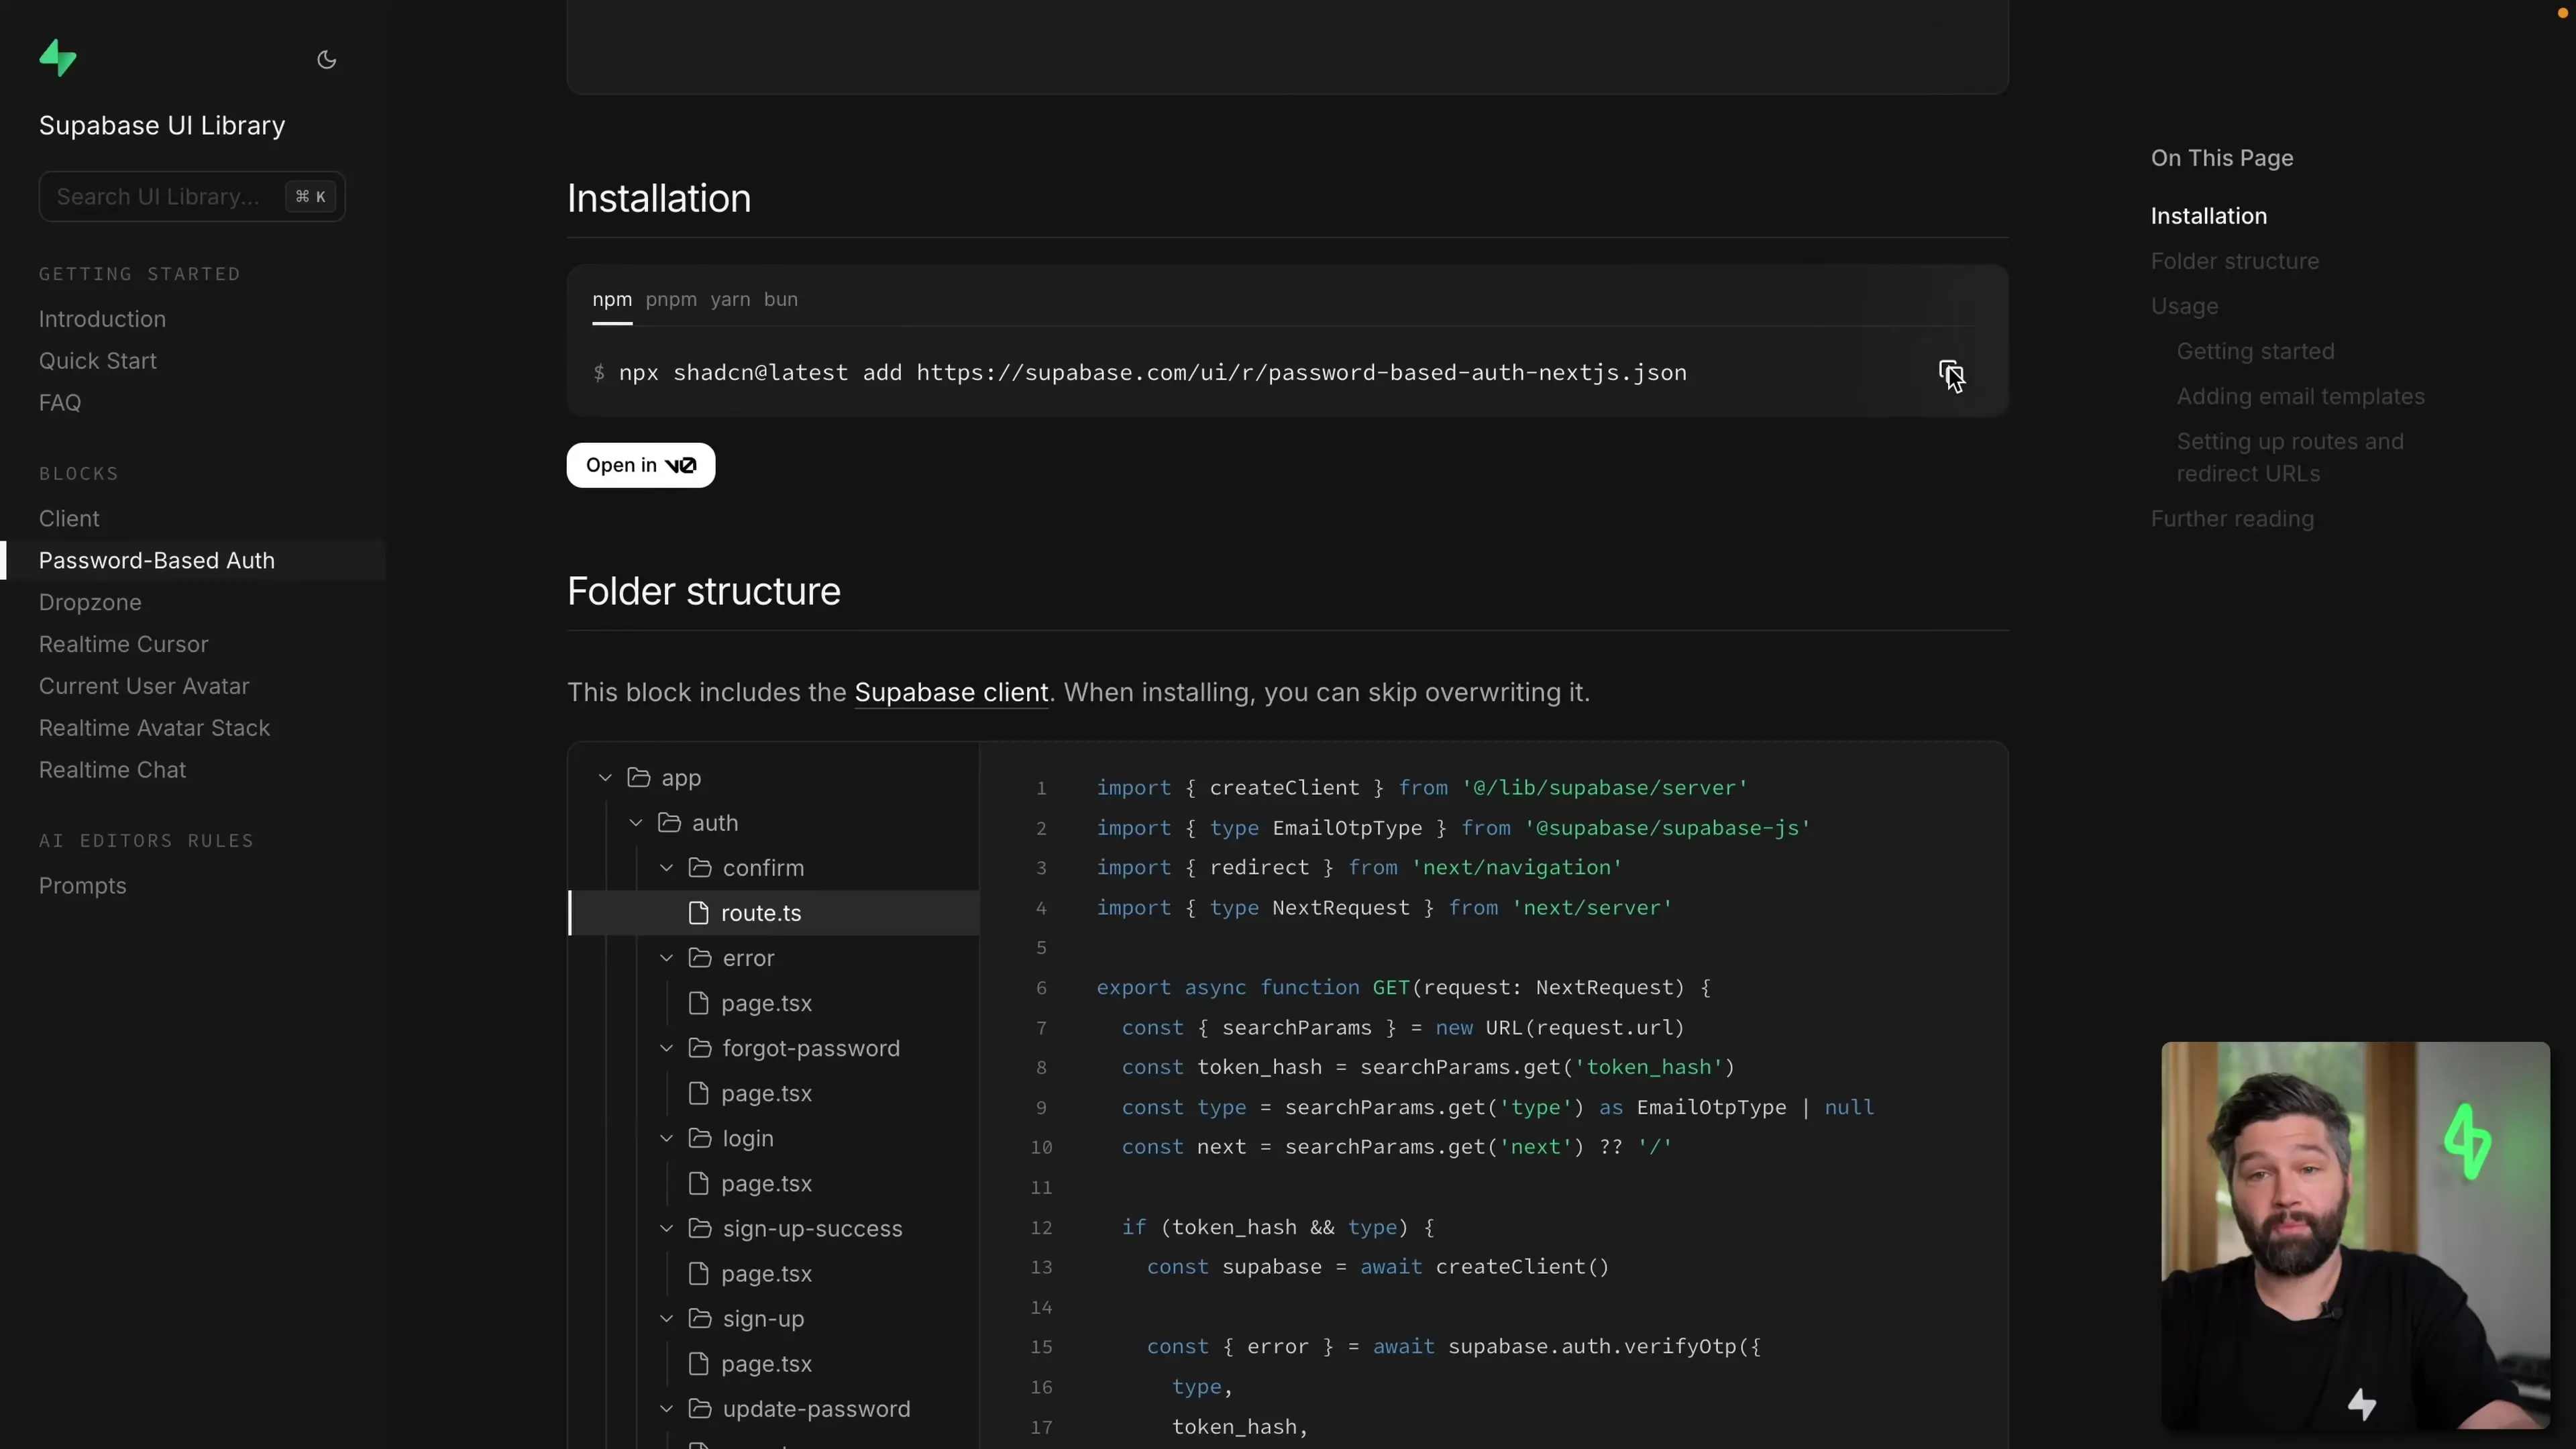Click the update-password folder icon
This screenshot has width=2576, height=1449.
(x=700, y=1408)
